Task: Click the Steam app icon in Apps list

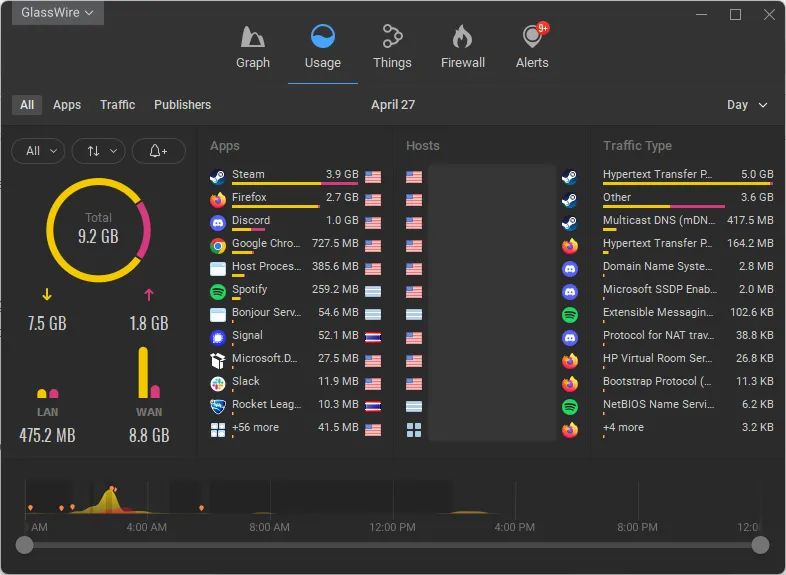Action: 218,177
